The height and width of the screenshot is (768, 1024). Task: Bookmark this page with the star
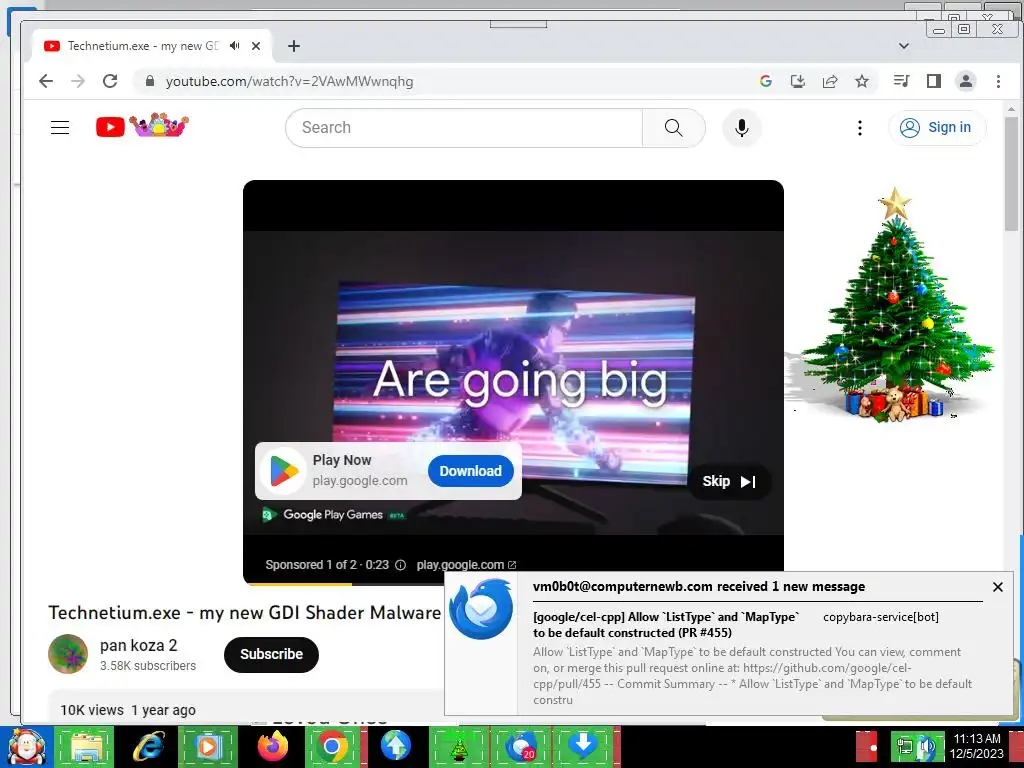tap(862, 81)
